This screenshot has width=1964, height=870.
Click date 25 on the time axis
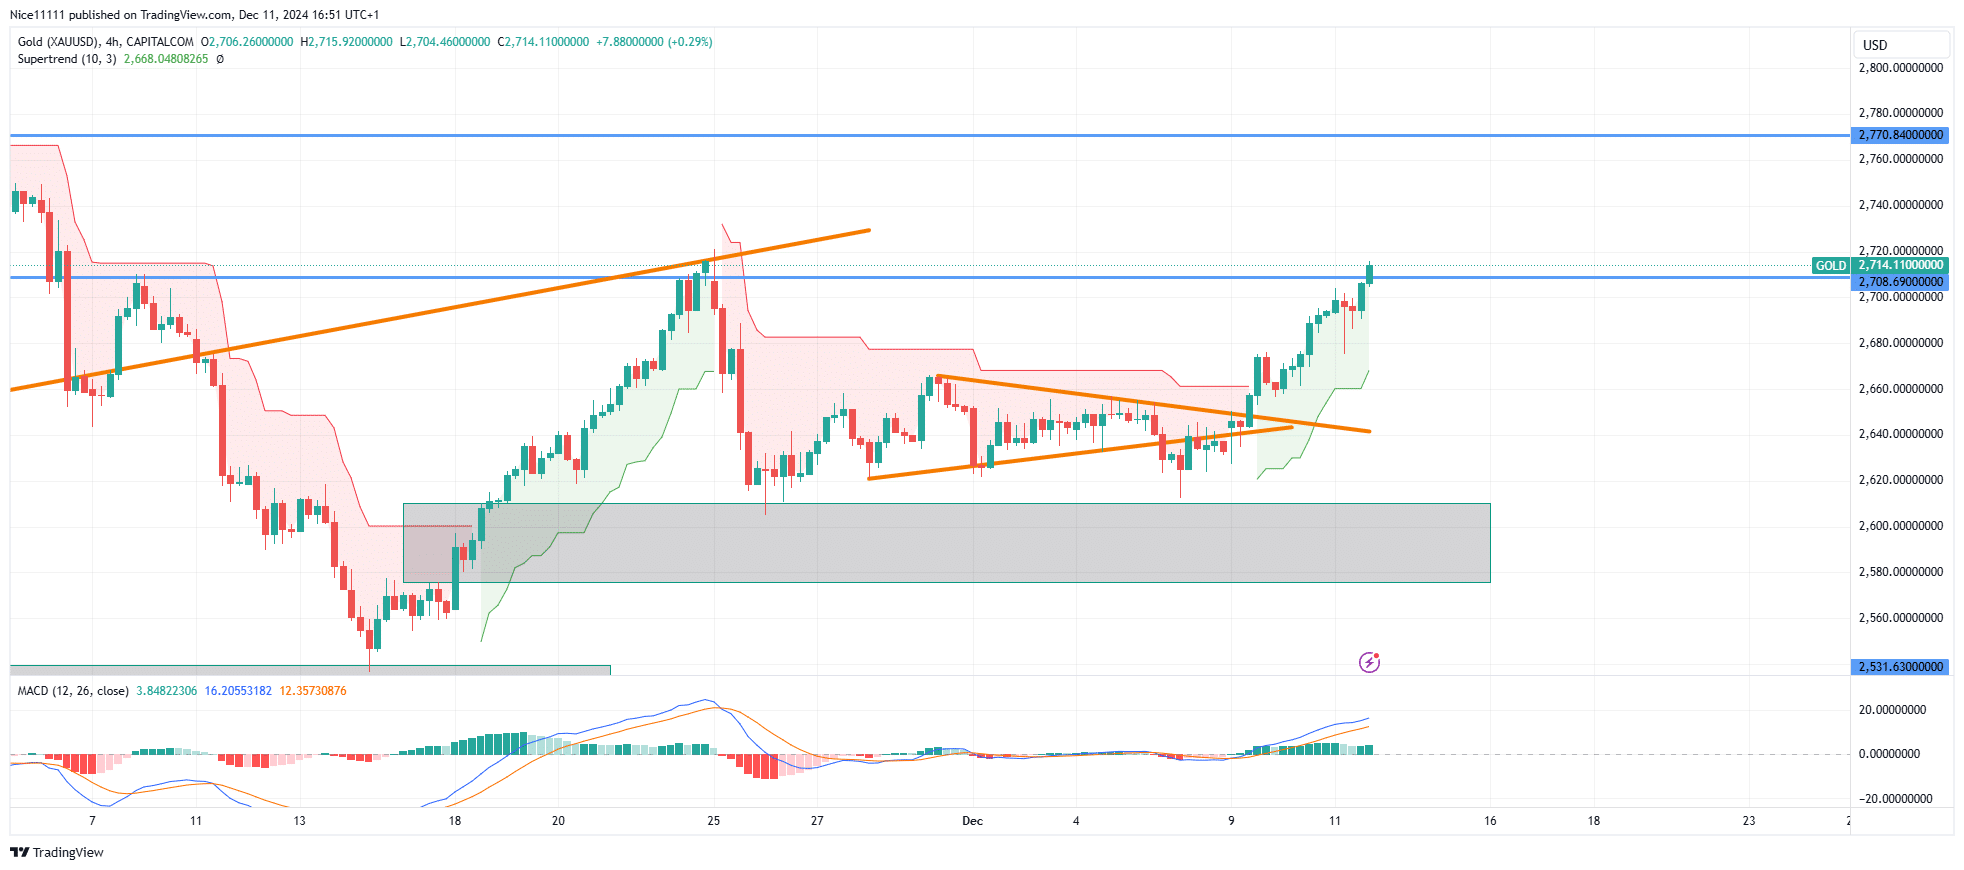713,821
